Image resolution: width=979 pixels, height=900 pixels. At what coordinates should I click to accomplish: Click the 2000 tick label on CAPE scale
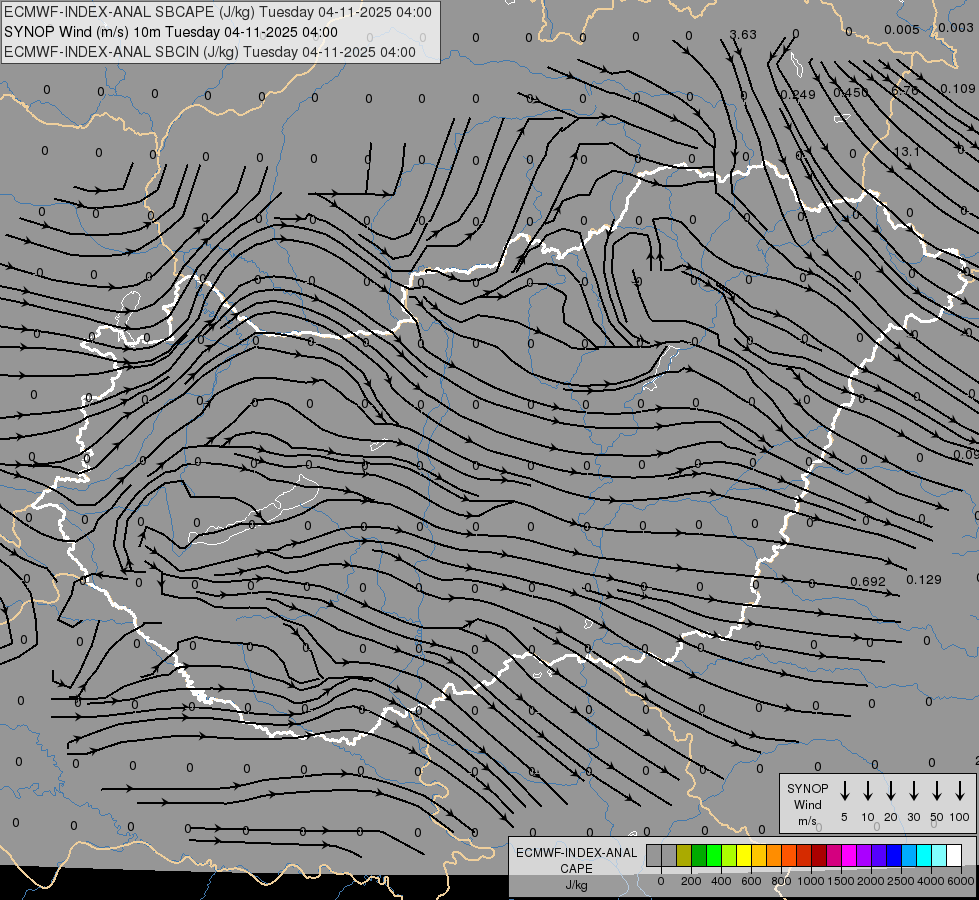871,881
